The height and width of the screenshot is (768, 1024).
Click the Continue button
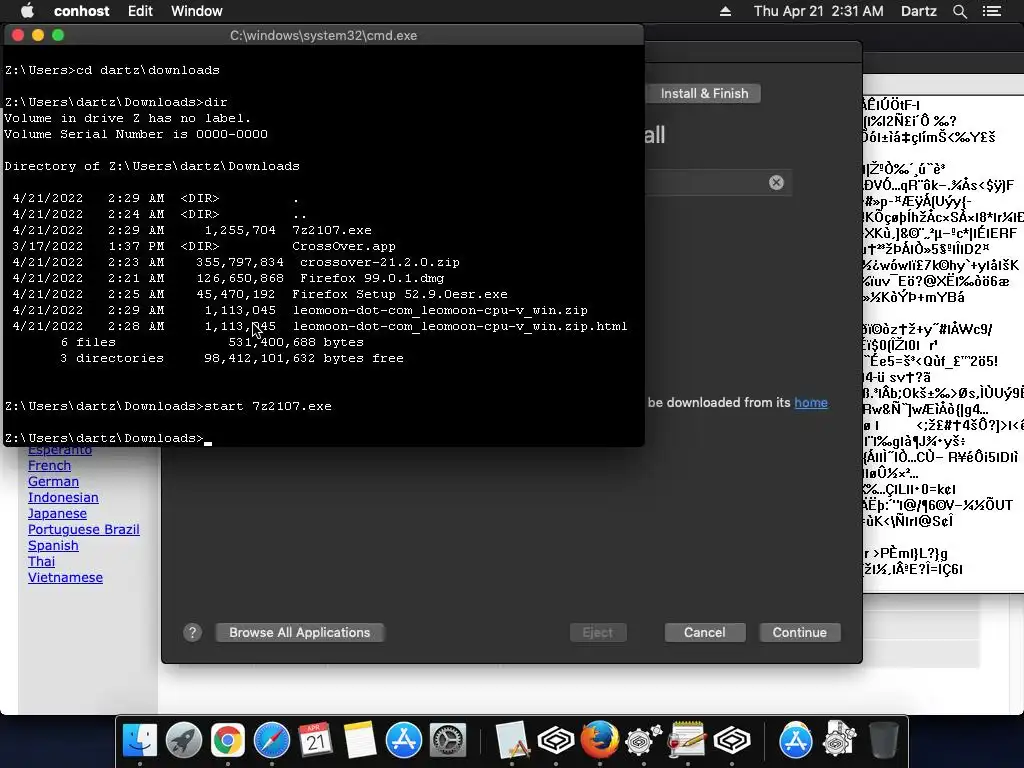click(x=799, y=632)
